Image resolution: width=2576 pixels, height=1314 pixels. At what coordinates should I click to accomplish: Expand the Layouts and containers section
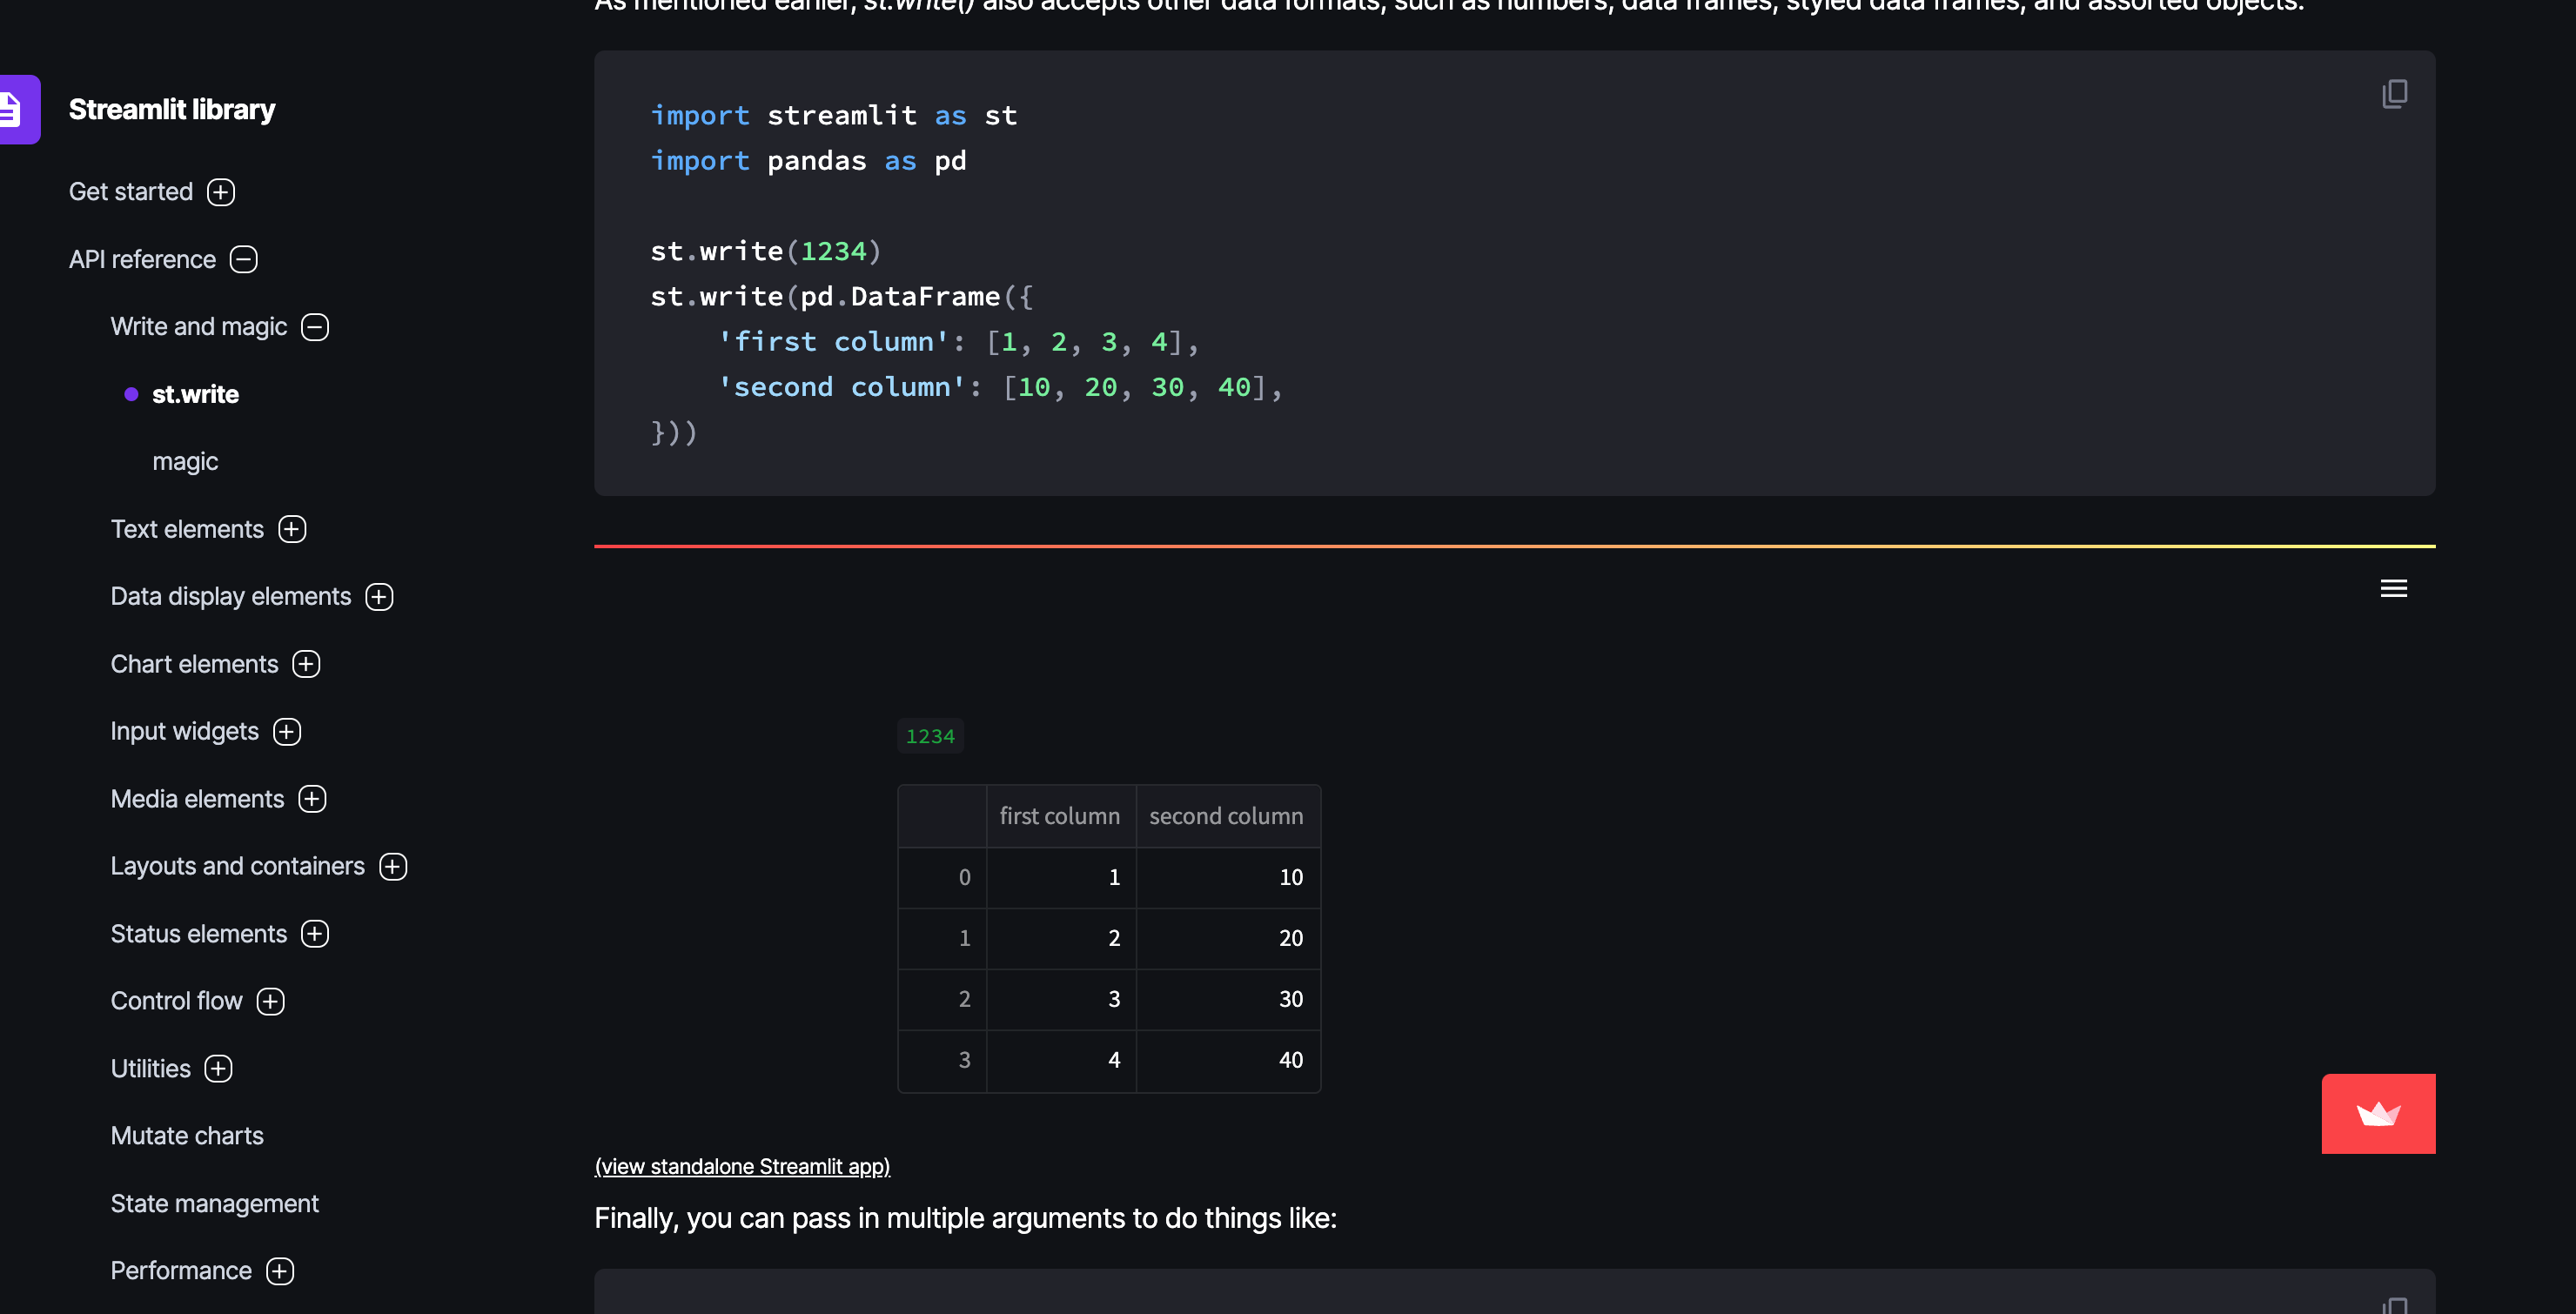click(393, 866)
